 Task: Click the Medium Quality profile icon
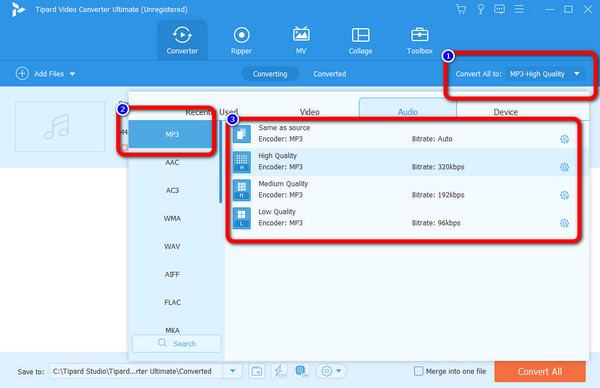pos(241,190)
